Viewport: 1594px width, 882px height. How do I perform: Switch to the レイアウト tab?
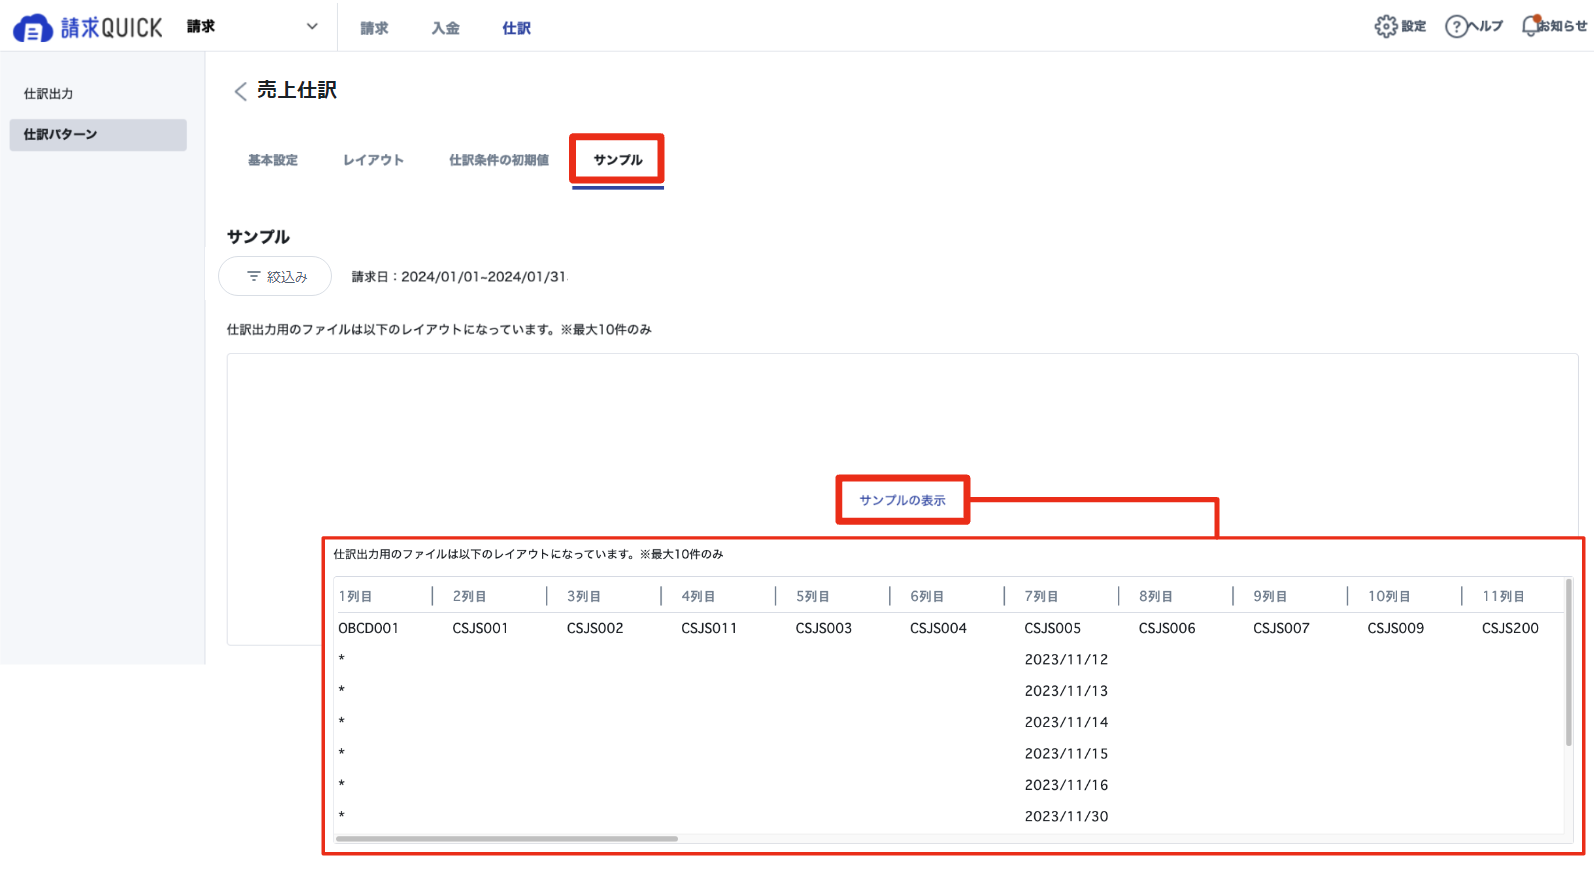(373, 160)
